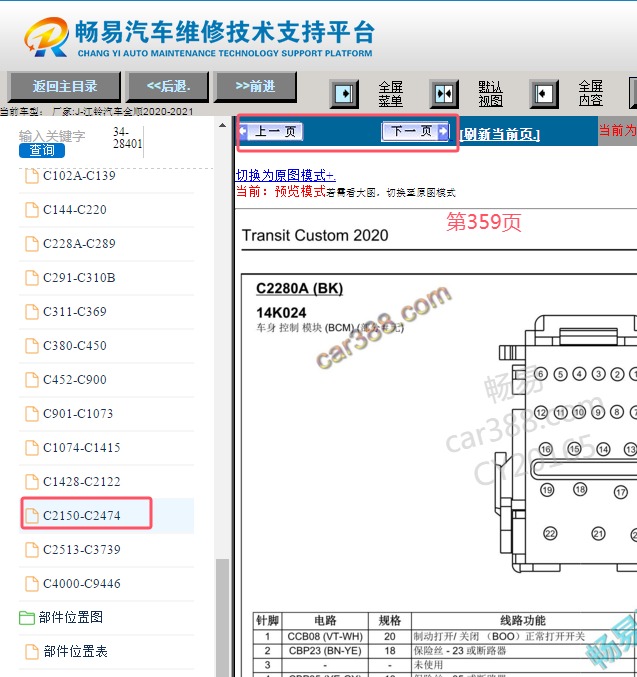
Task: Go to next page with 下一页
Action: click(x=415, y=131)
